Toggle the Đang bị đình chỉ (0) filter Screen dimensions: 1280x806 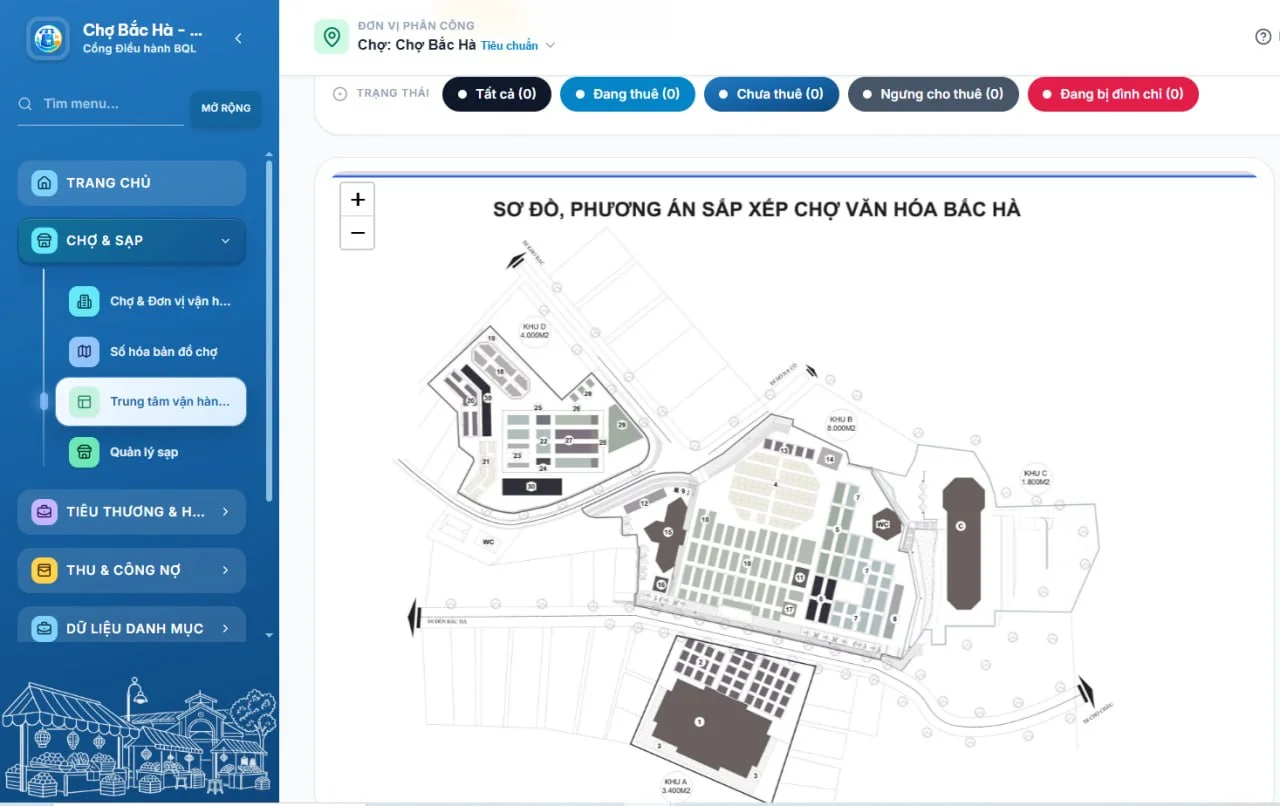pyautogui.click(x=1113, y=94)
